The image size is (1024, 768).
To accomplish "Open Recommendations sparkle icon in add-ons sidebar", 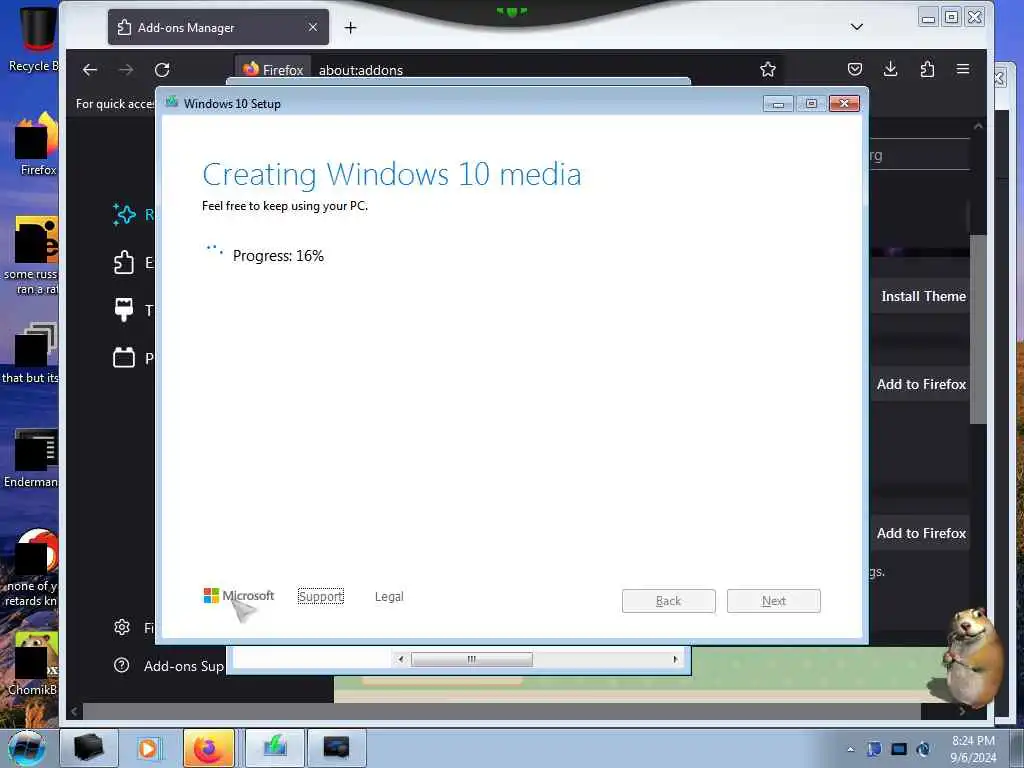I will coord(124,214).
